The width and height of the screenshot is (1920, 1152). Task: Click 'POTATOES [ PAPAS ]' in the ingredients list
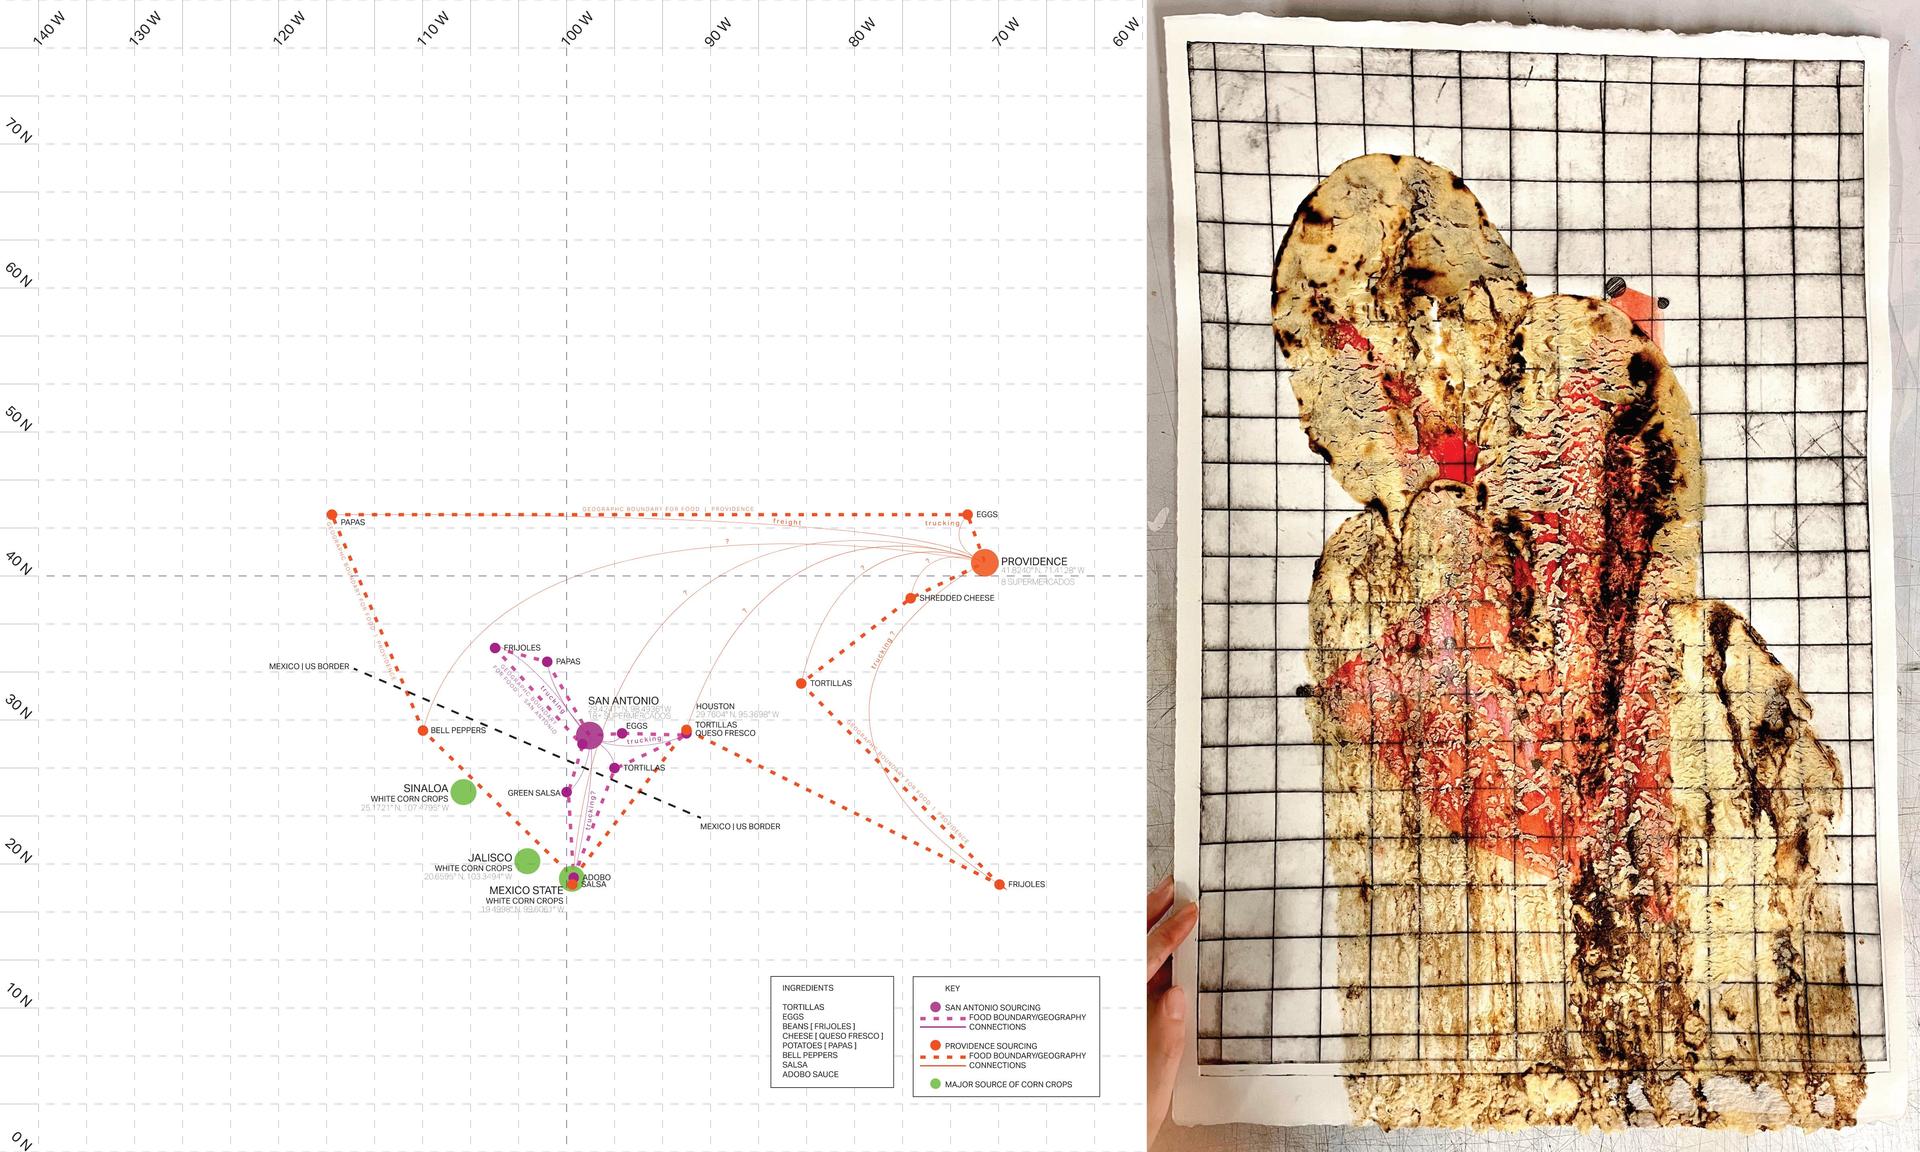820,1046
